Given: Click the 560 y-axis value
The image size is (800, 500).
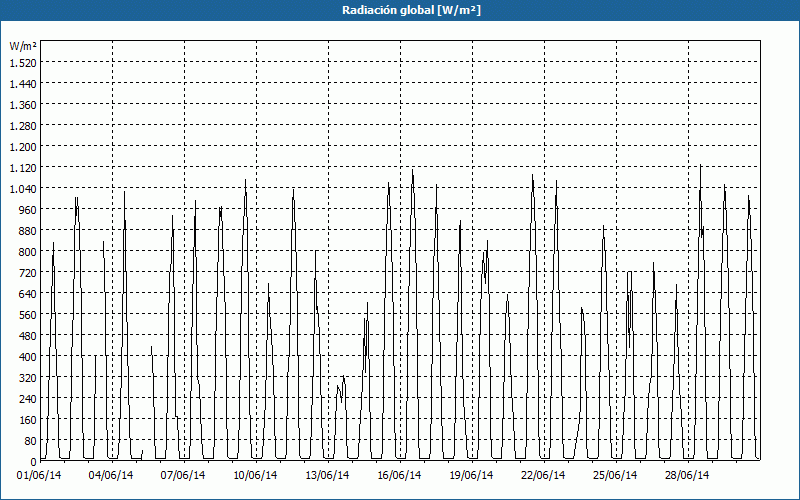Looking at the screenshot, I should tap(28, 315).
